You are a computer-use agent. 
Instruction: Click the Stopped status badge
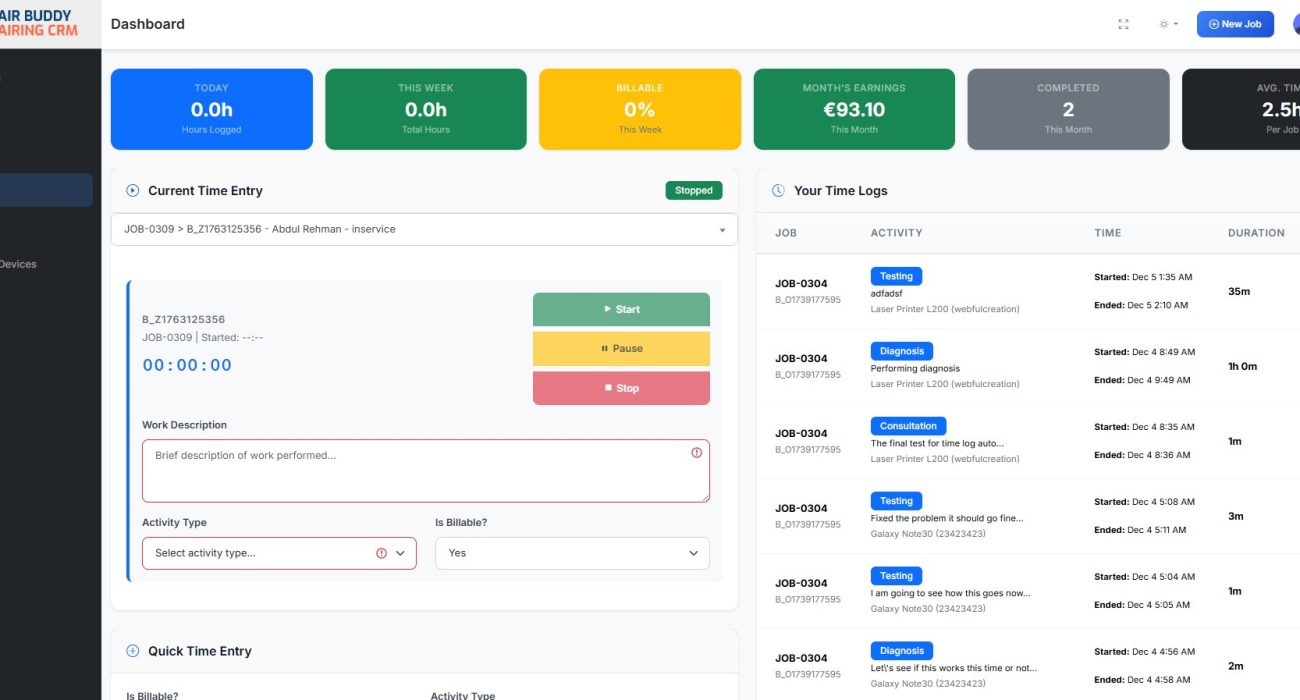(694, 190)
